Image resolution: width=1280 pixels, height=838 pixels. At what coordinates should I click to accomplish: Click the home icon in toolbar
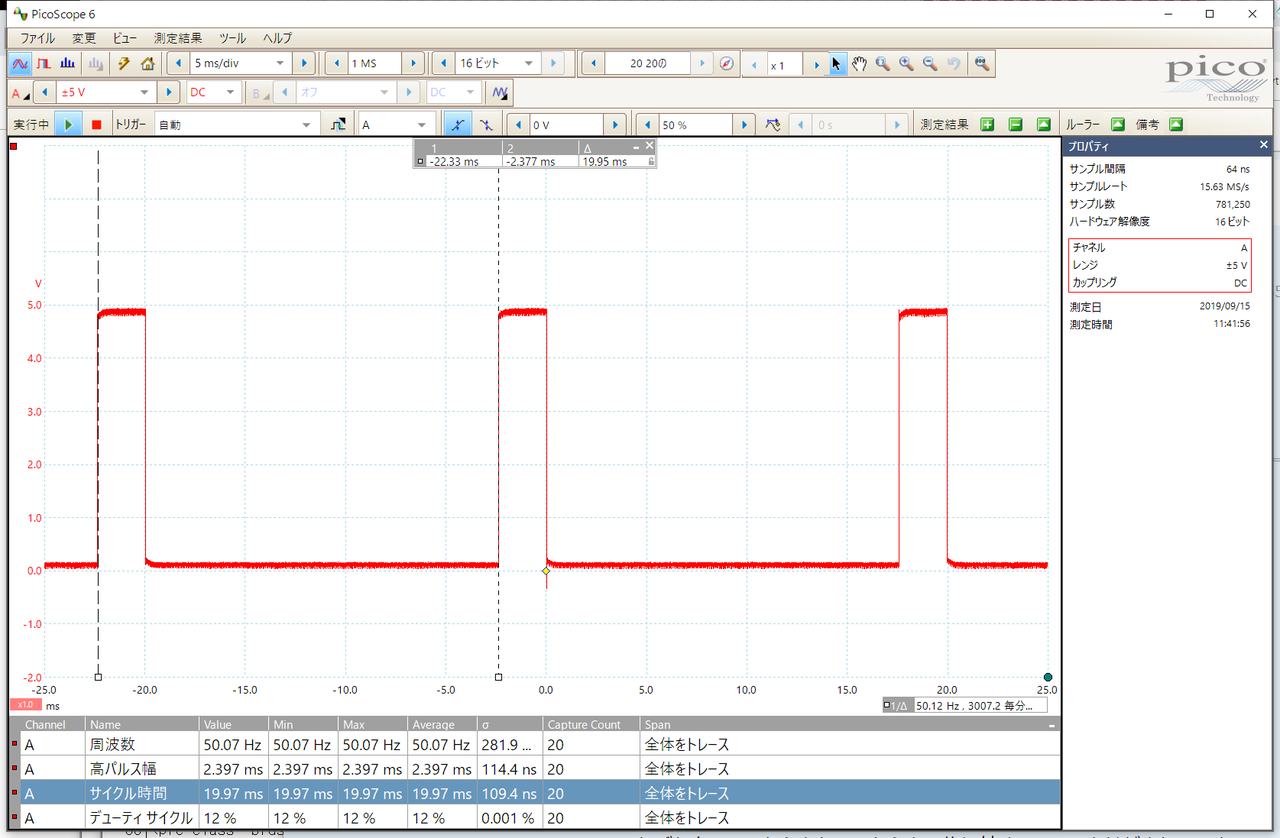[x=147, y=63]
